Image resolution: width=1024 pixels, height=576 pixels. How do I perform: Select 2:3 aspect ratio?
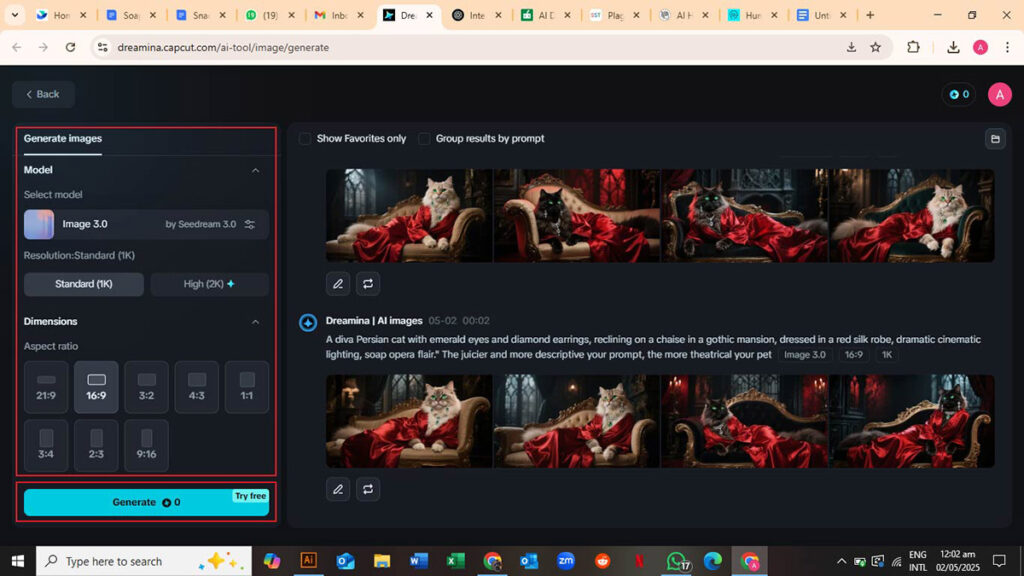pyautogui.click(x=96, y=445)
